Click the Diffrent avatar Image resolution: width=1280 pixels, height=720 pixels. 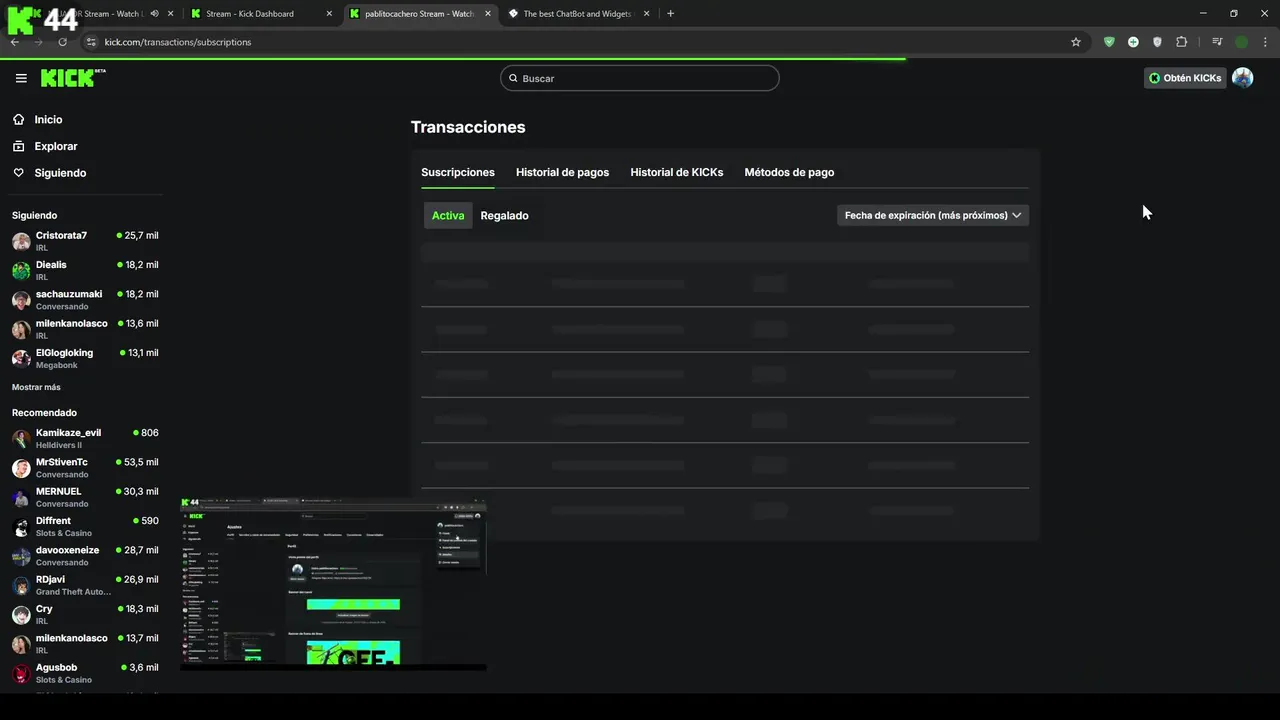(x=21, y=526)
